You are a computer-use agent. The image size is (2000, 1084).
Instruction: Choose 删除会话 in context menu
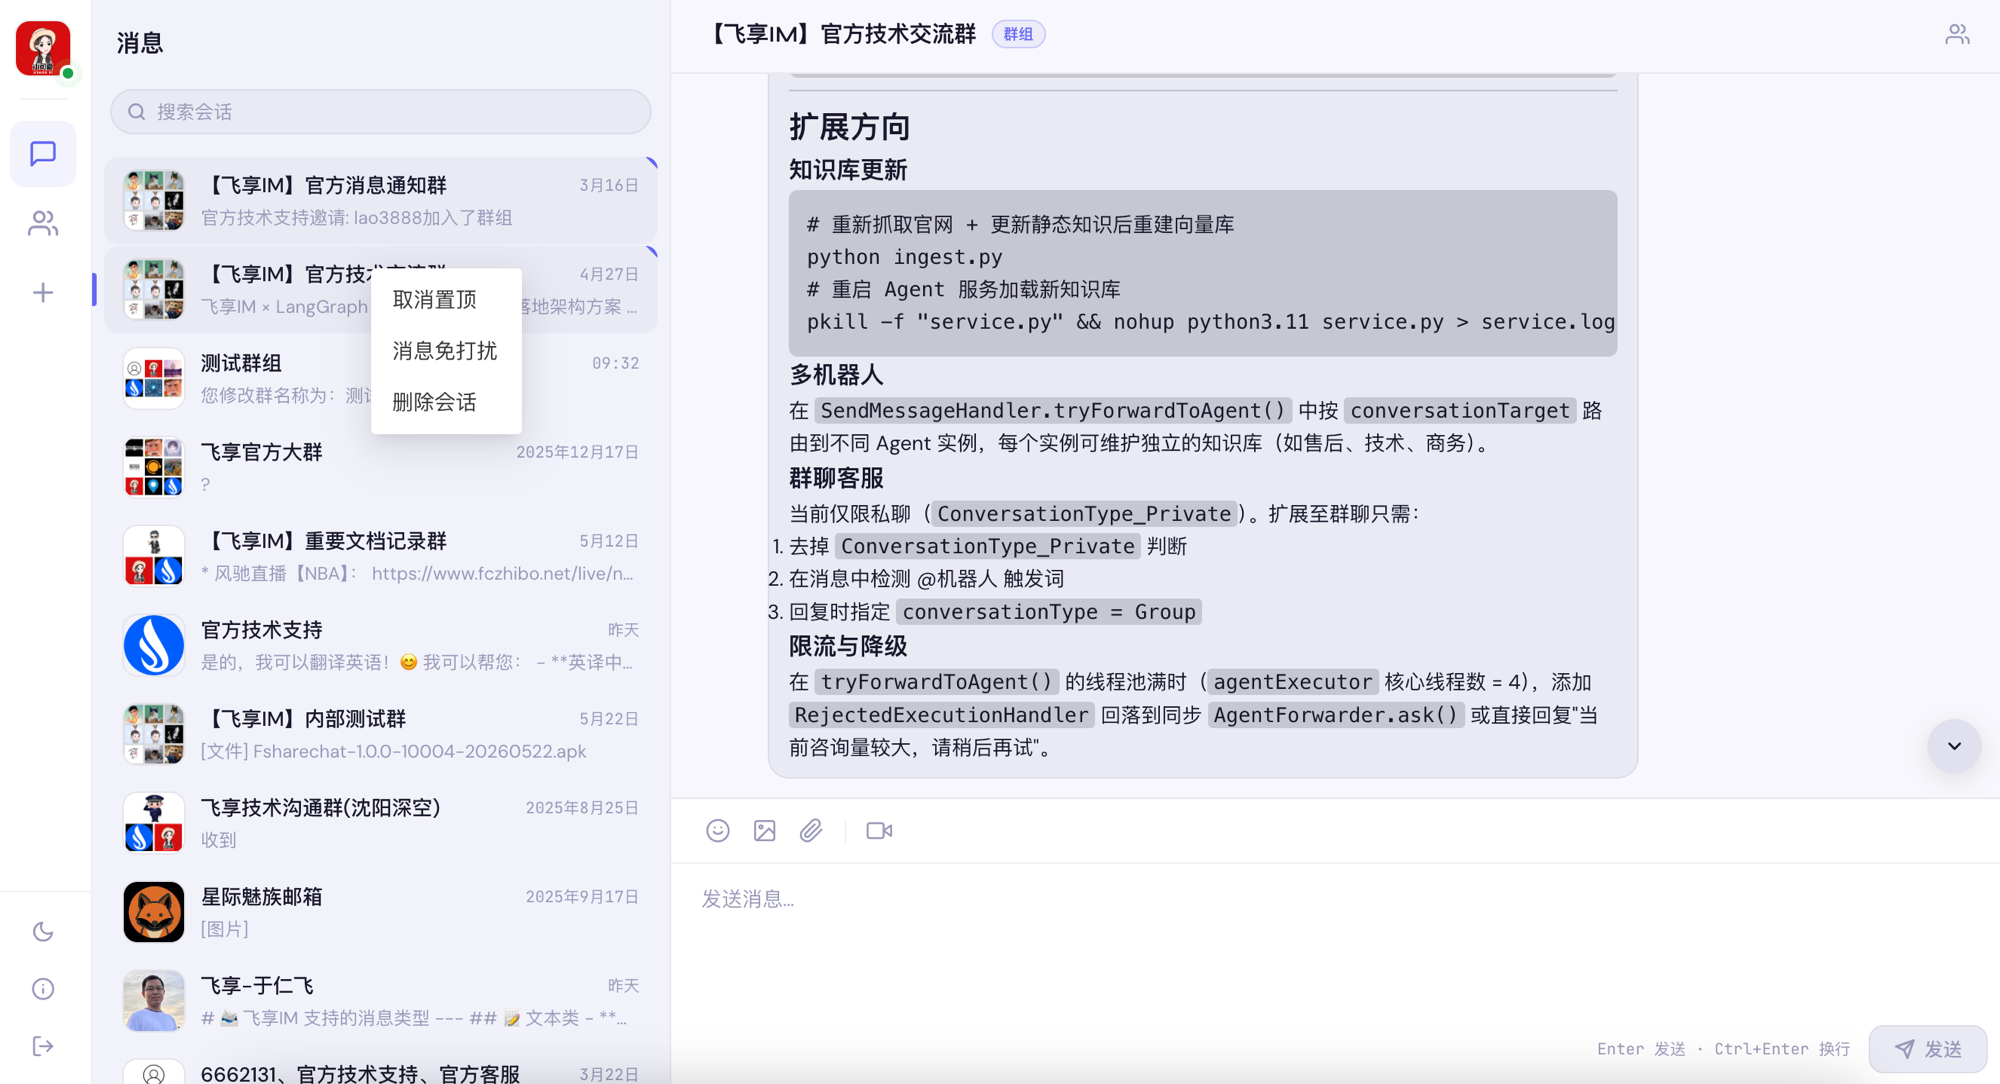click(446, 402)
